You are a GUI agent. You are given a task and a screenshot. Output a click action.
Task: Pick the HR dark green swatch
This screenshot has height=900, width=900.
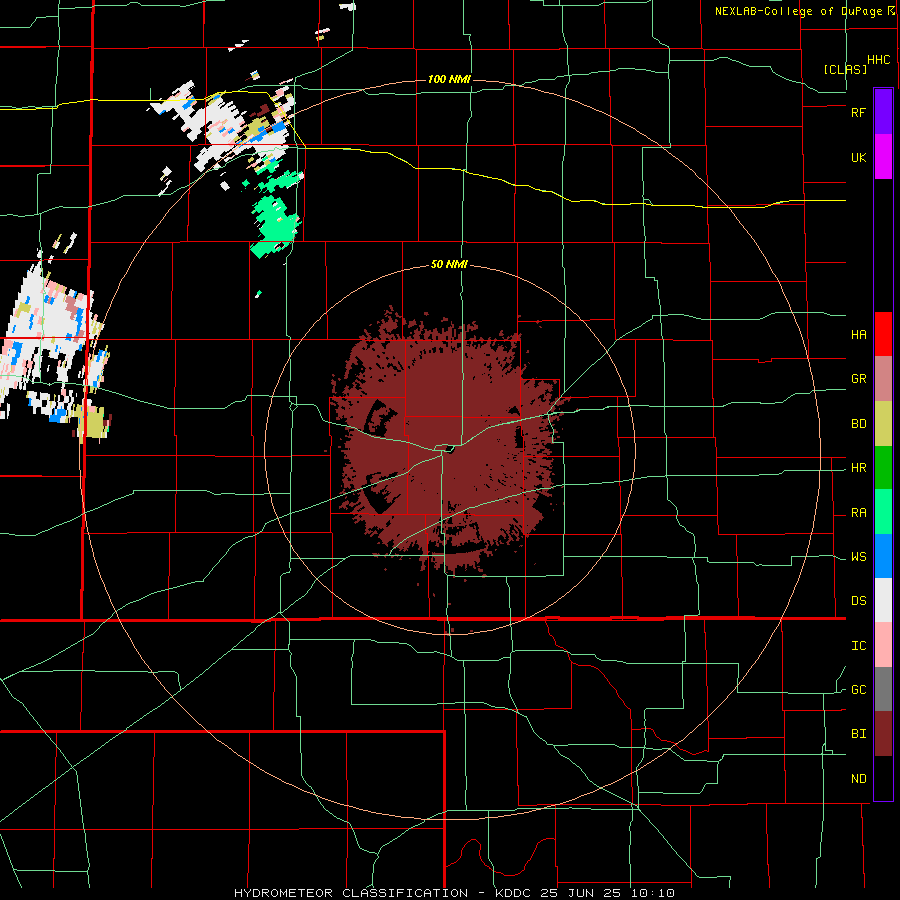pyautogui.click(x=883, y=468)
